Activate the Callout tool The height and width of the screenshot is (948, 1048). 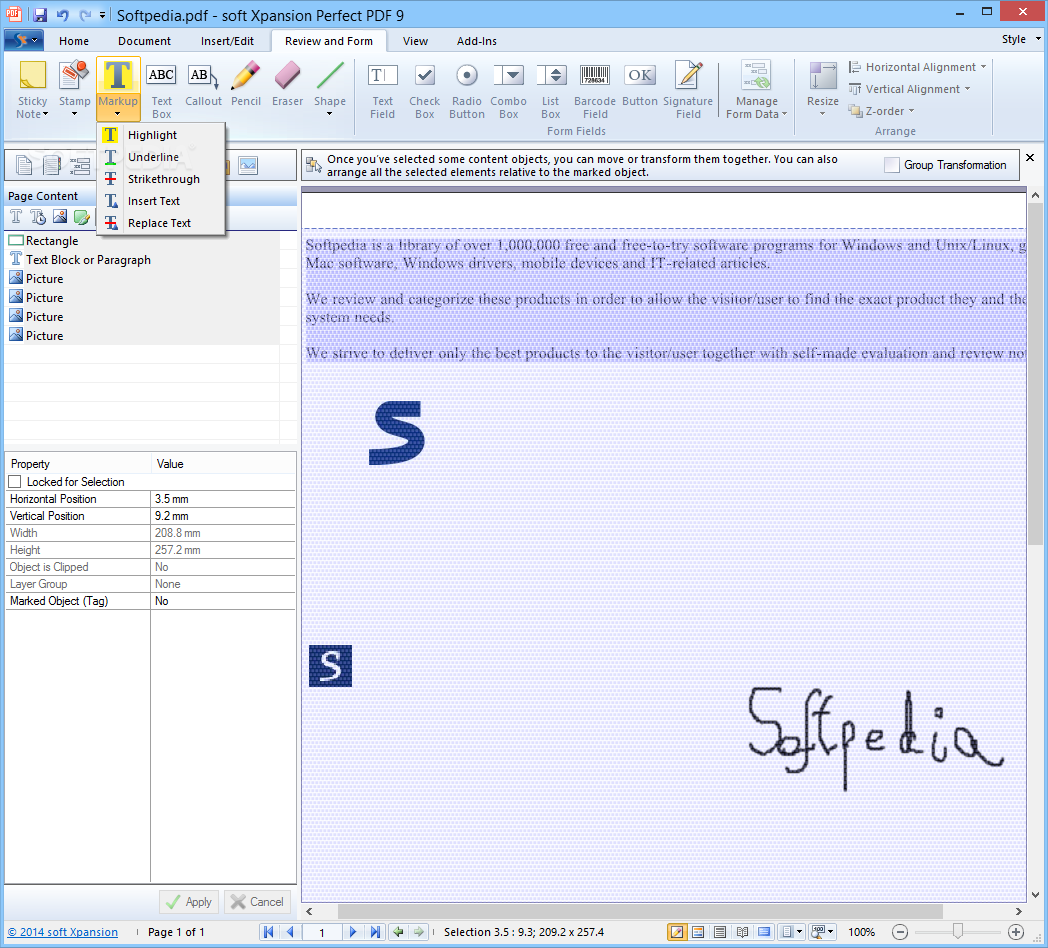[x=203, y=85]
